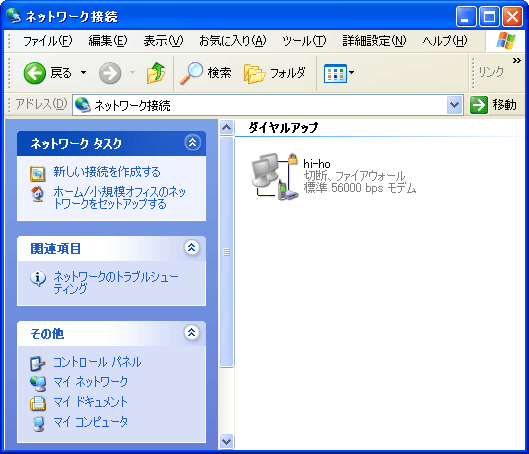
Task: Click the new connection wizard icon
Action: [x=37, y=173]
